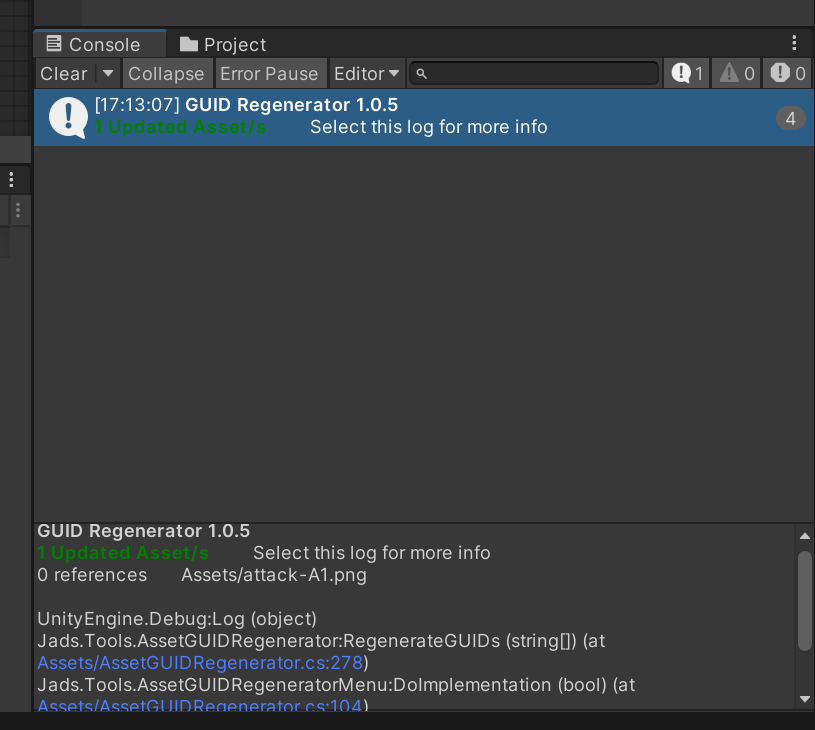Click the detail pane scrollbar thumb
This screenshot has width=815, height=730.
805,601
